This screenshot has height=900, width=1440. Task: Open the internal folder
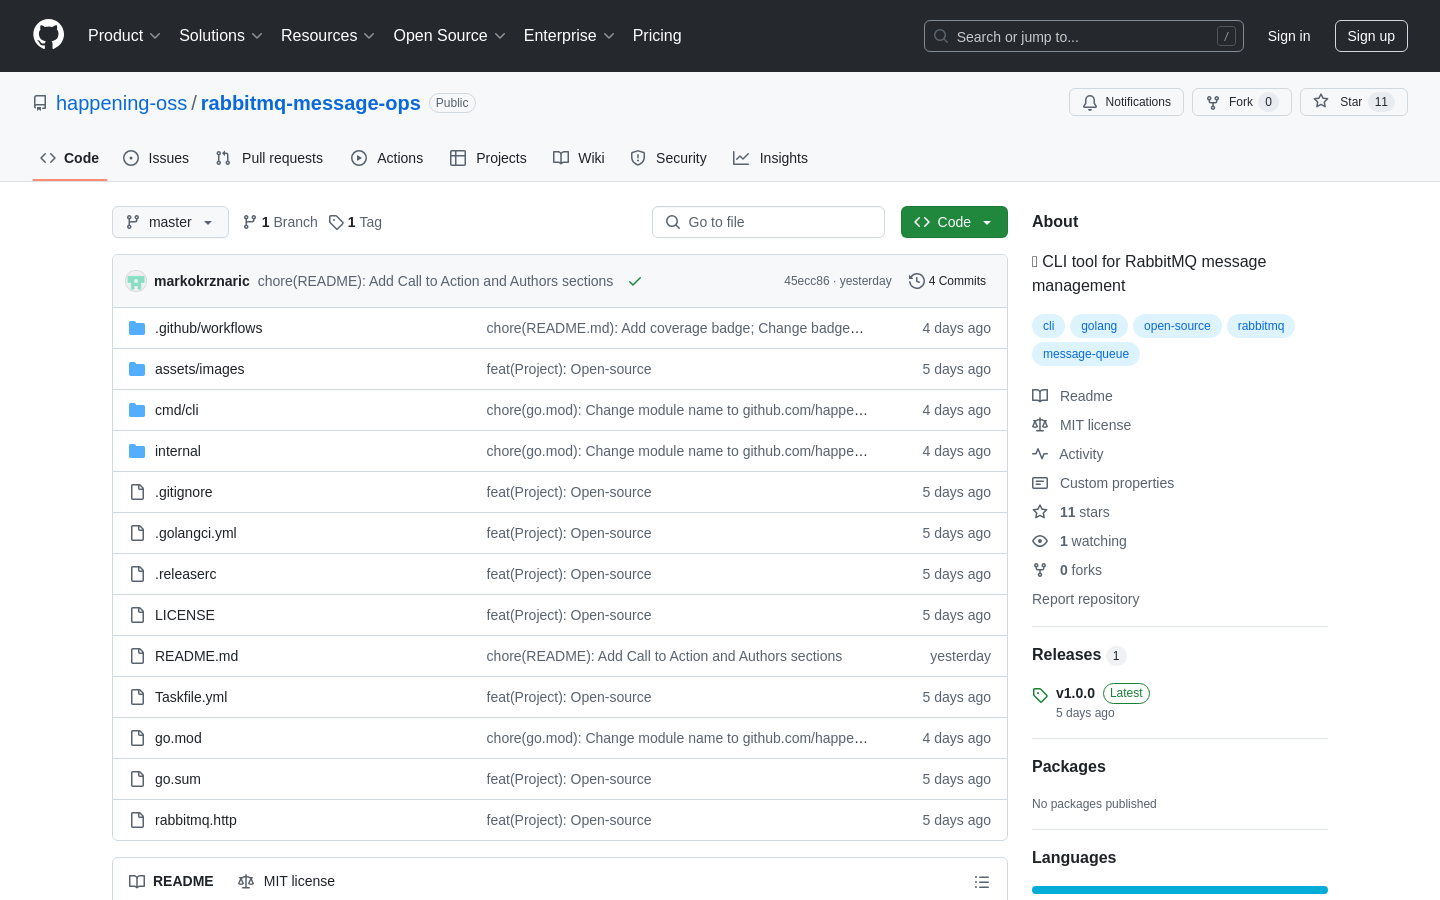[178, 451]
